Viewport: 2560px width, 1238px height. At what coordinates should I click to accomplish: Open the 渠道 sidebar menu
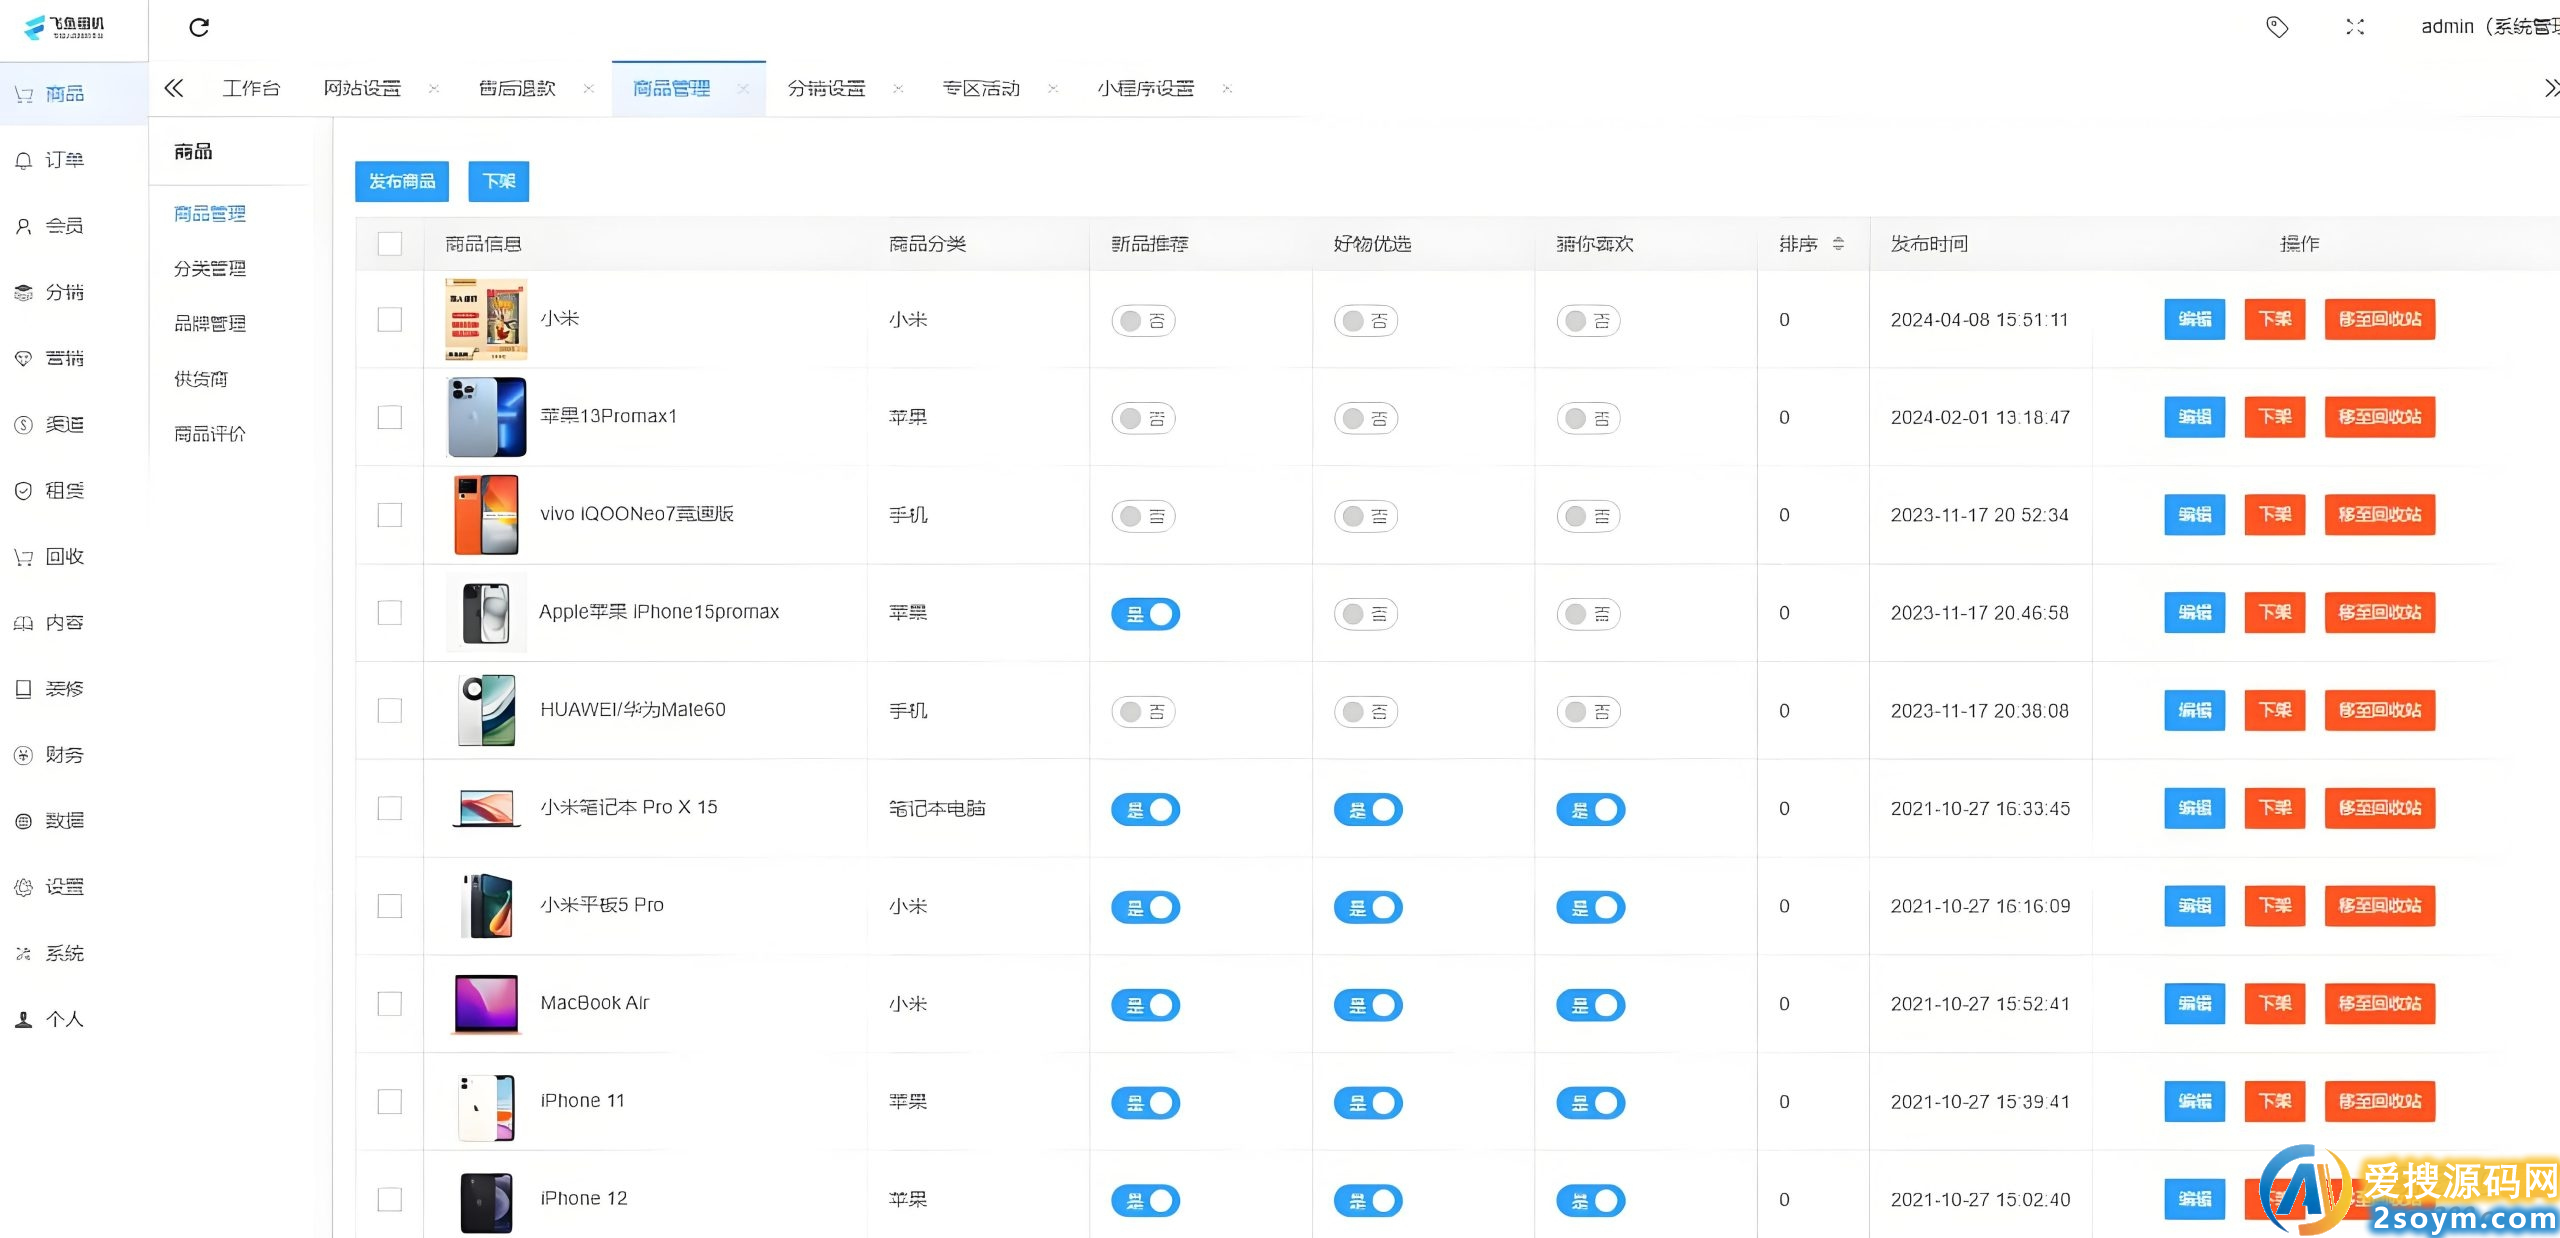[x=74, y=424]
